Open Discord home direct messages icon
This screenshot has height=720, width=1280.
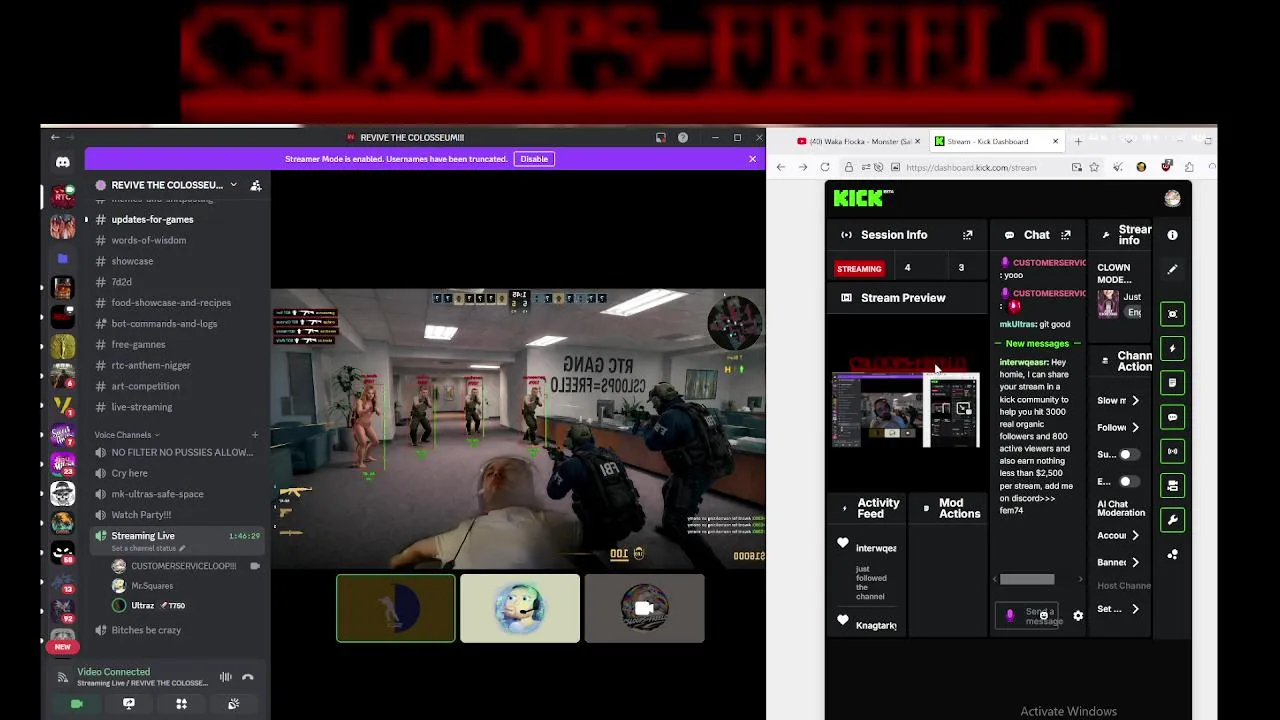63,162
